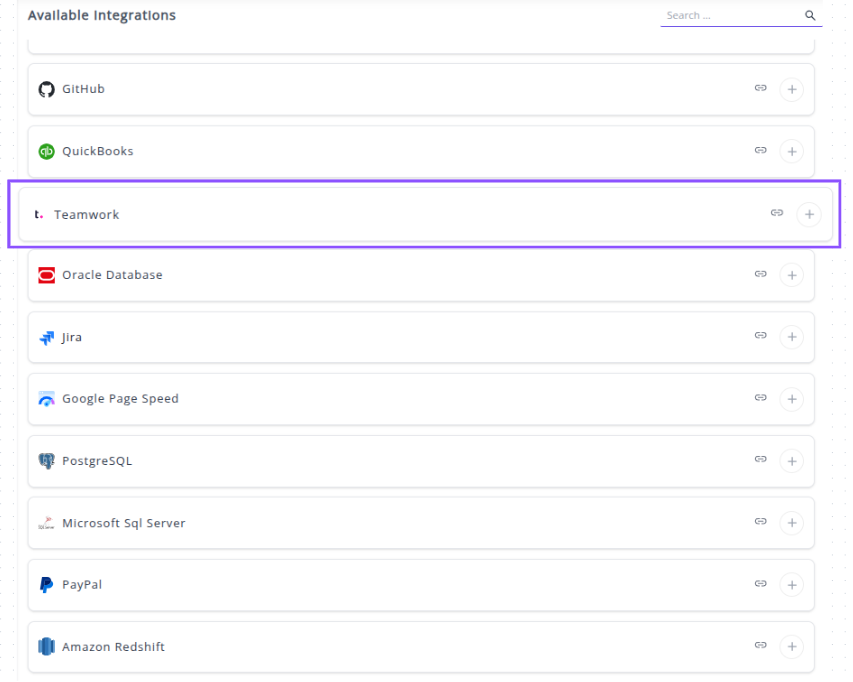Click the Amazon Redshift logo
This screenshot has width=853, height=682.
click(46, 647)
